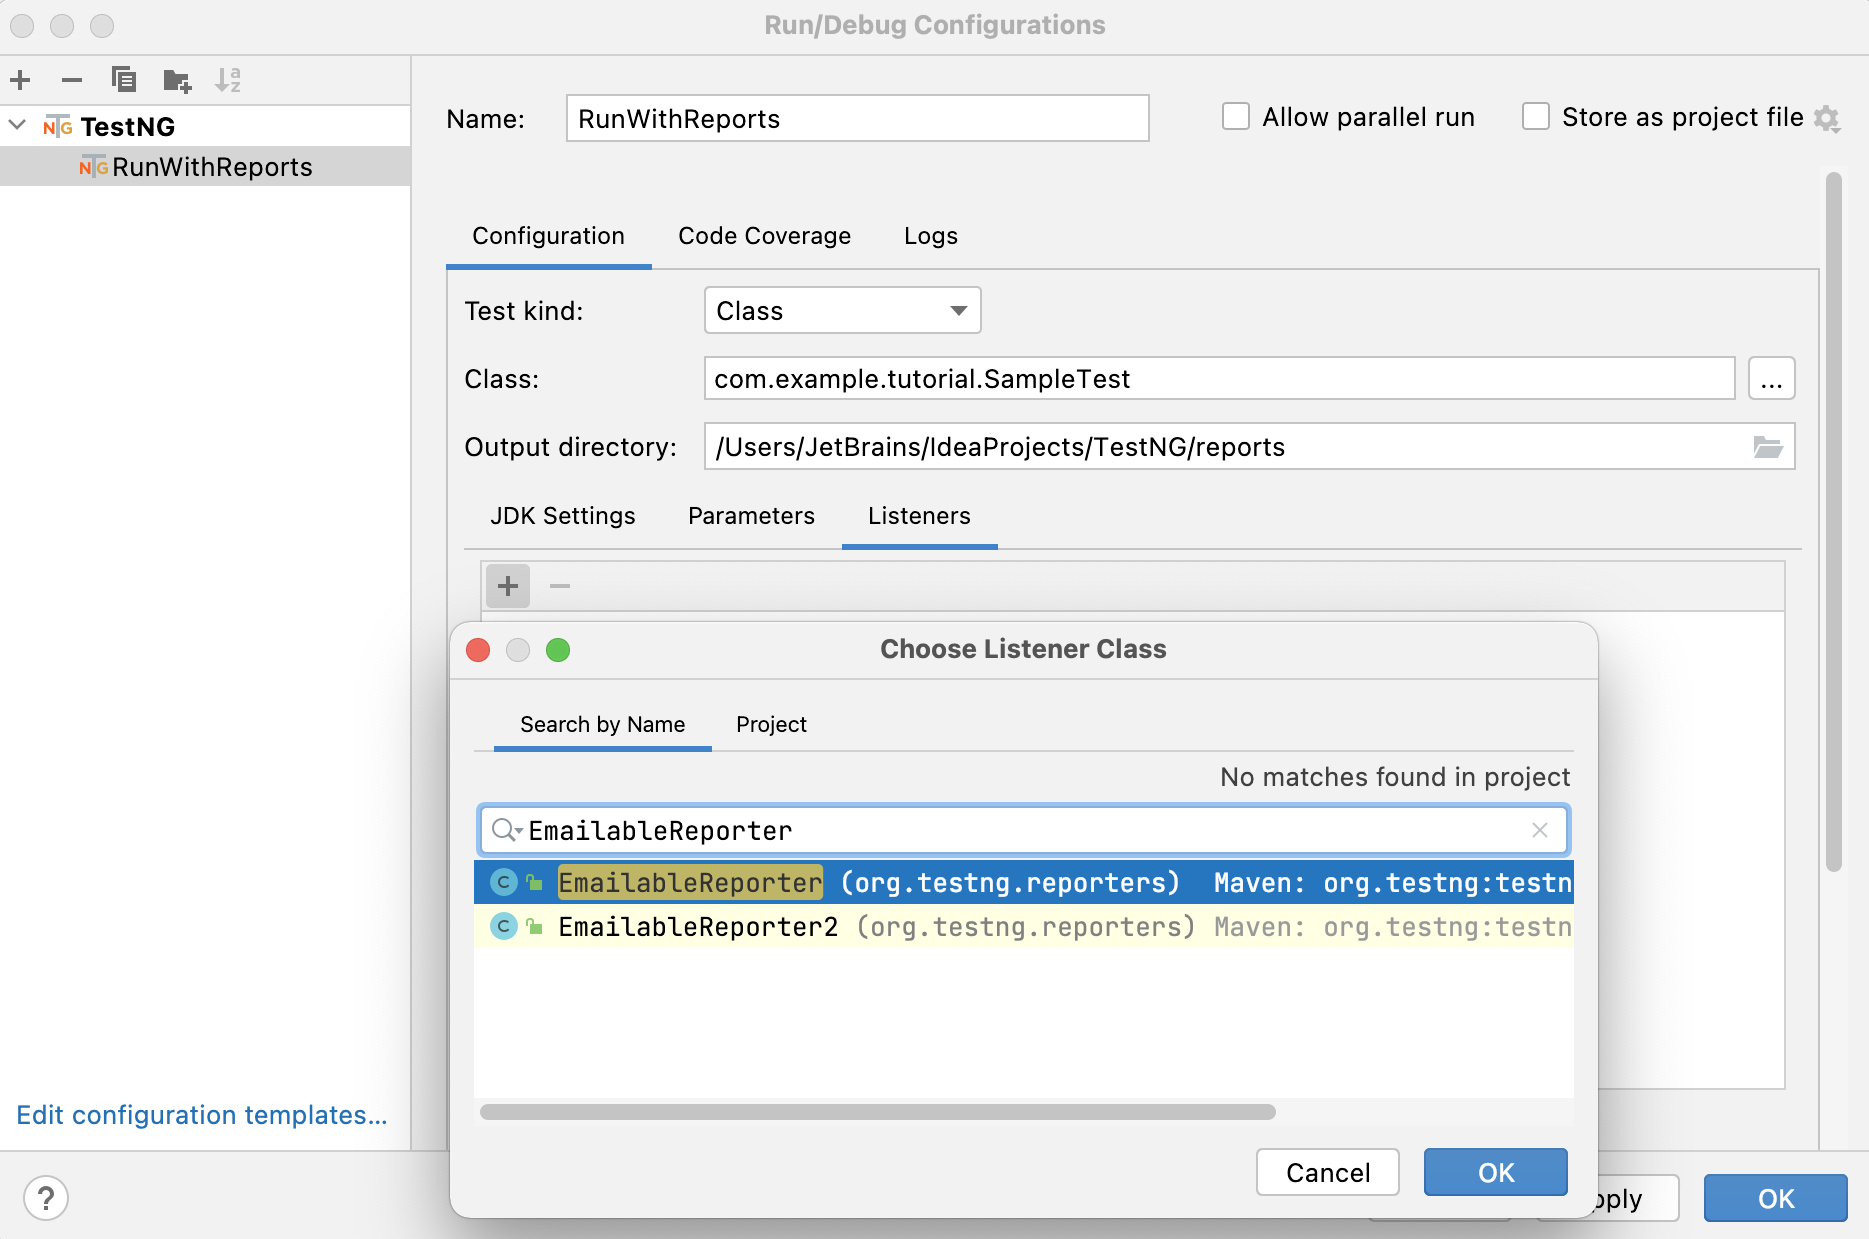Add a listener with the plus button
The height and width of the screenshot is (1239, 1869).
coord(508,586)
